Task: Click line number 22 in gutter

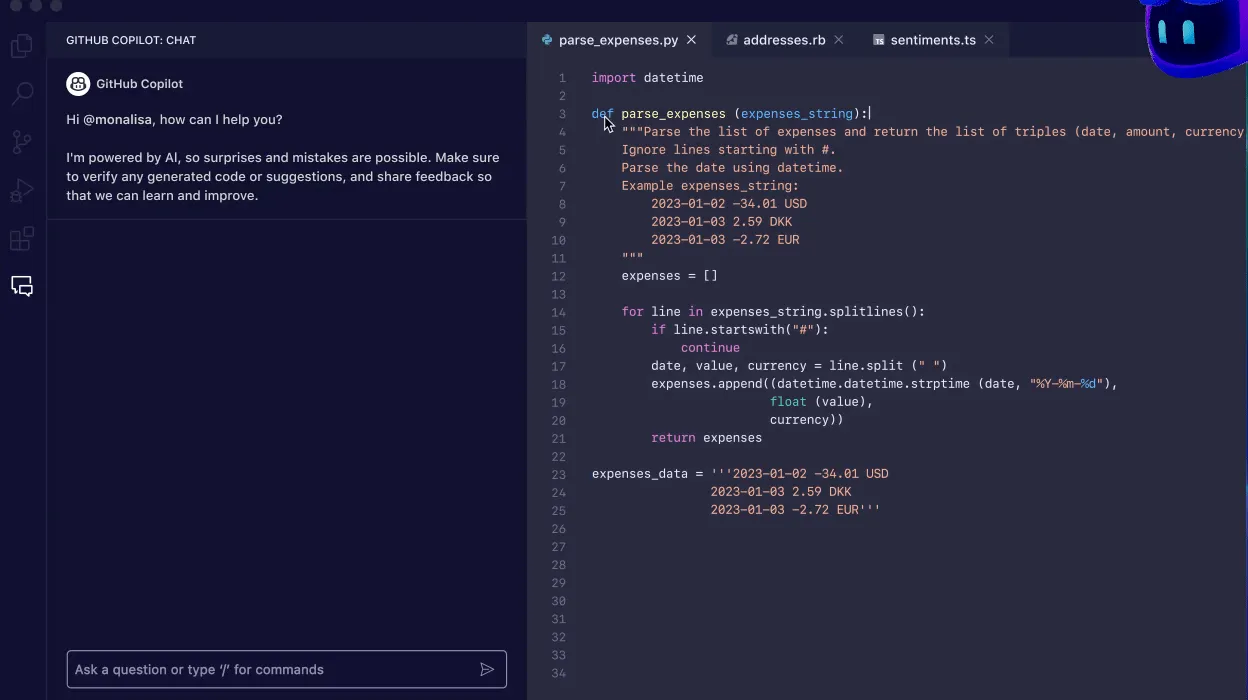Action: (558, 457)
